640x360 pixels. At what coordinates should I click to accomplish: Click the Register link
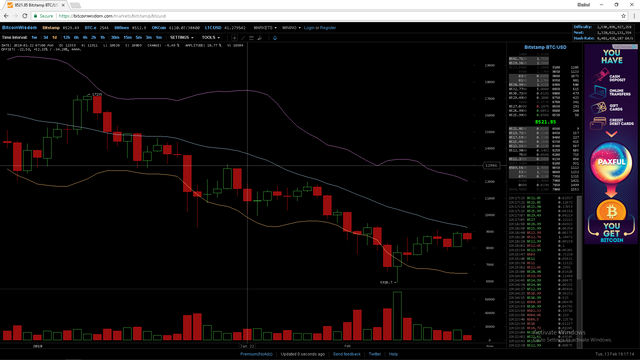point(328,28)
